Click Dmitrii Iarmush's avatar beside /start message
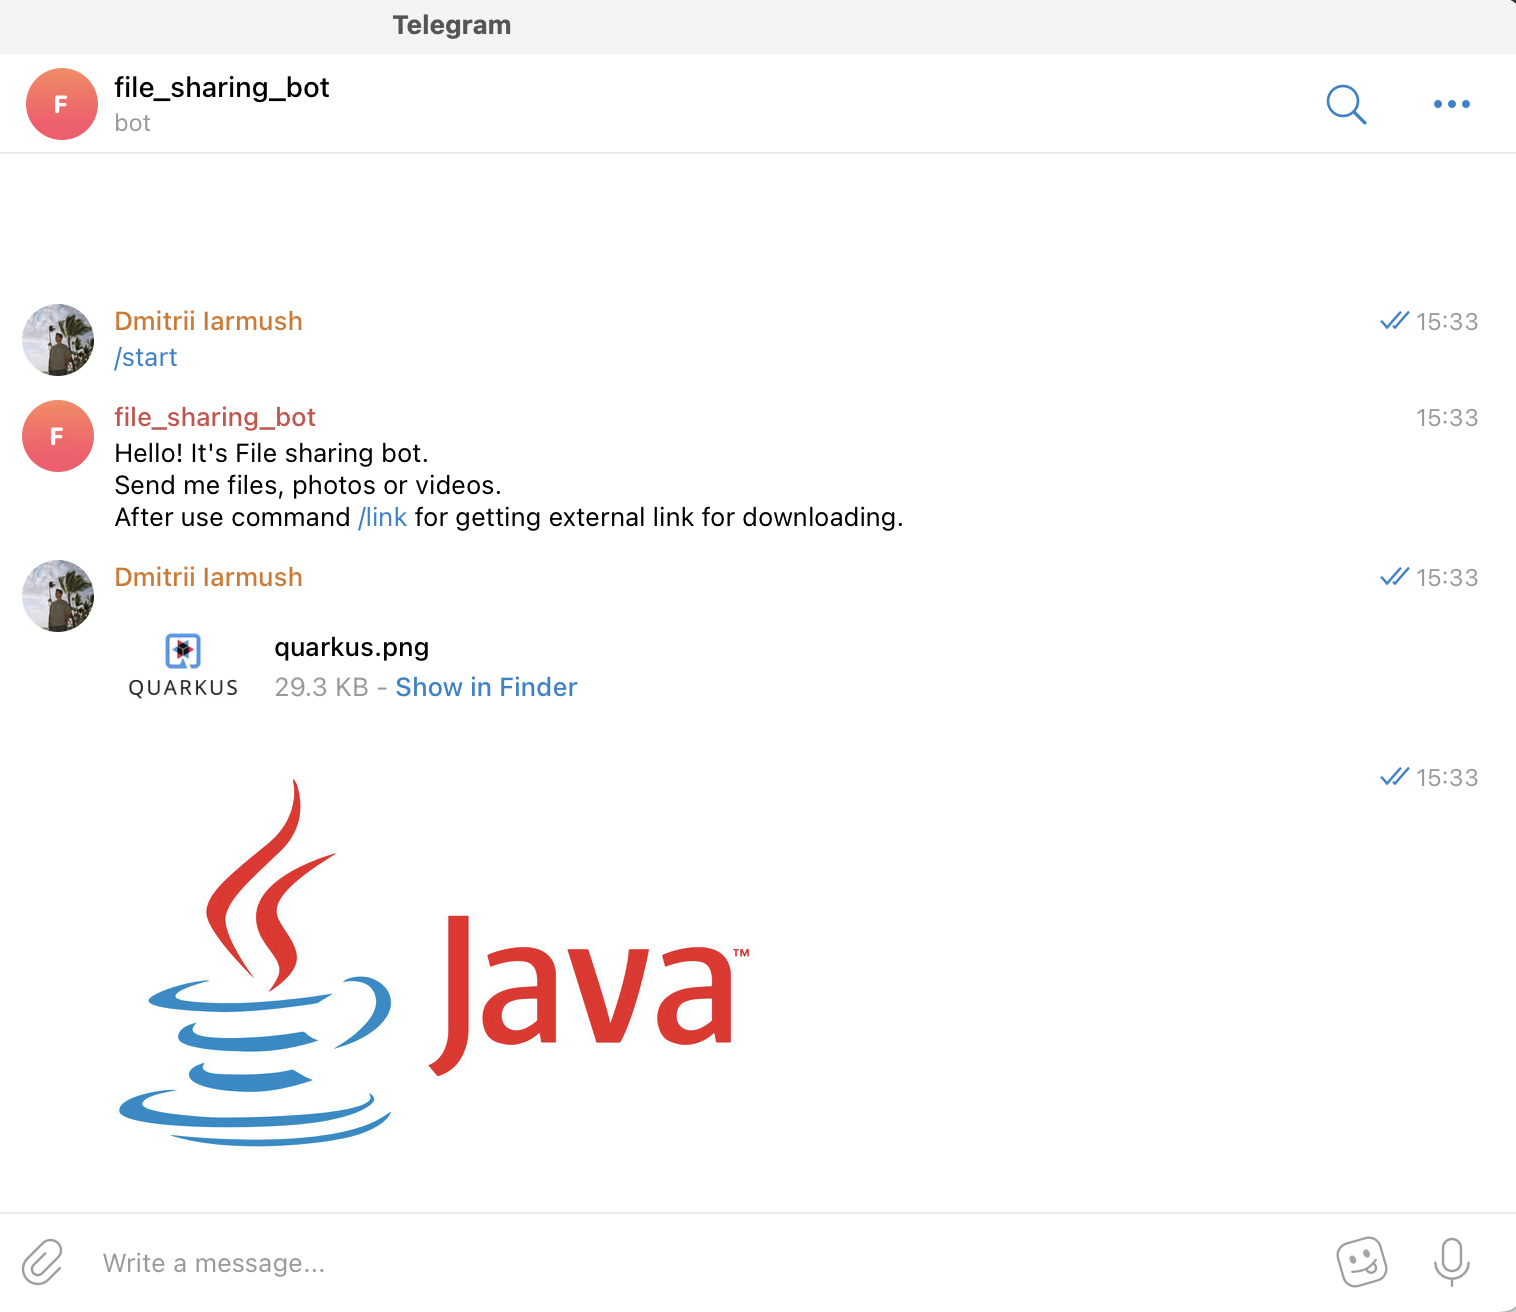Screen dimensions: 1516x1312 58,340
